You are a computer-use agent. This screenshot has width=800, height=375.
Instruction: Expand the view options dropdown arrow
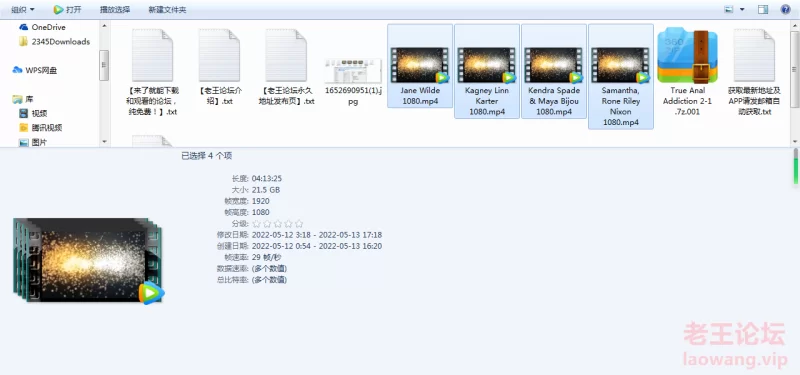click(x=742, y=9)
